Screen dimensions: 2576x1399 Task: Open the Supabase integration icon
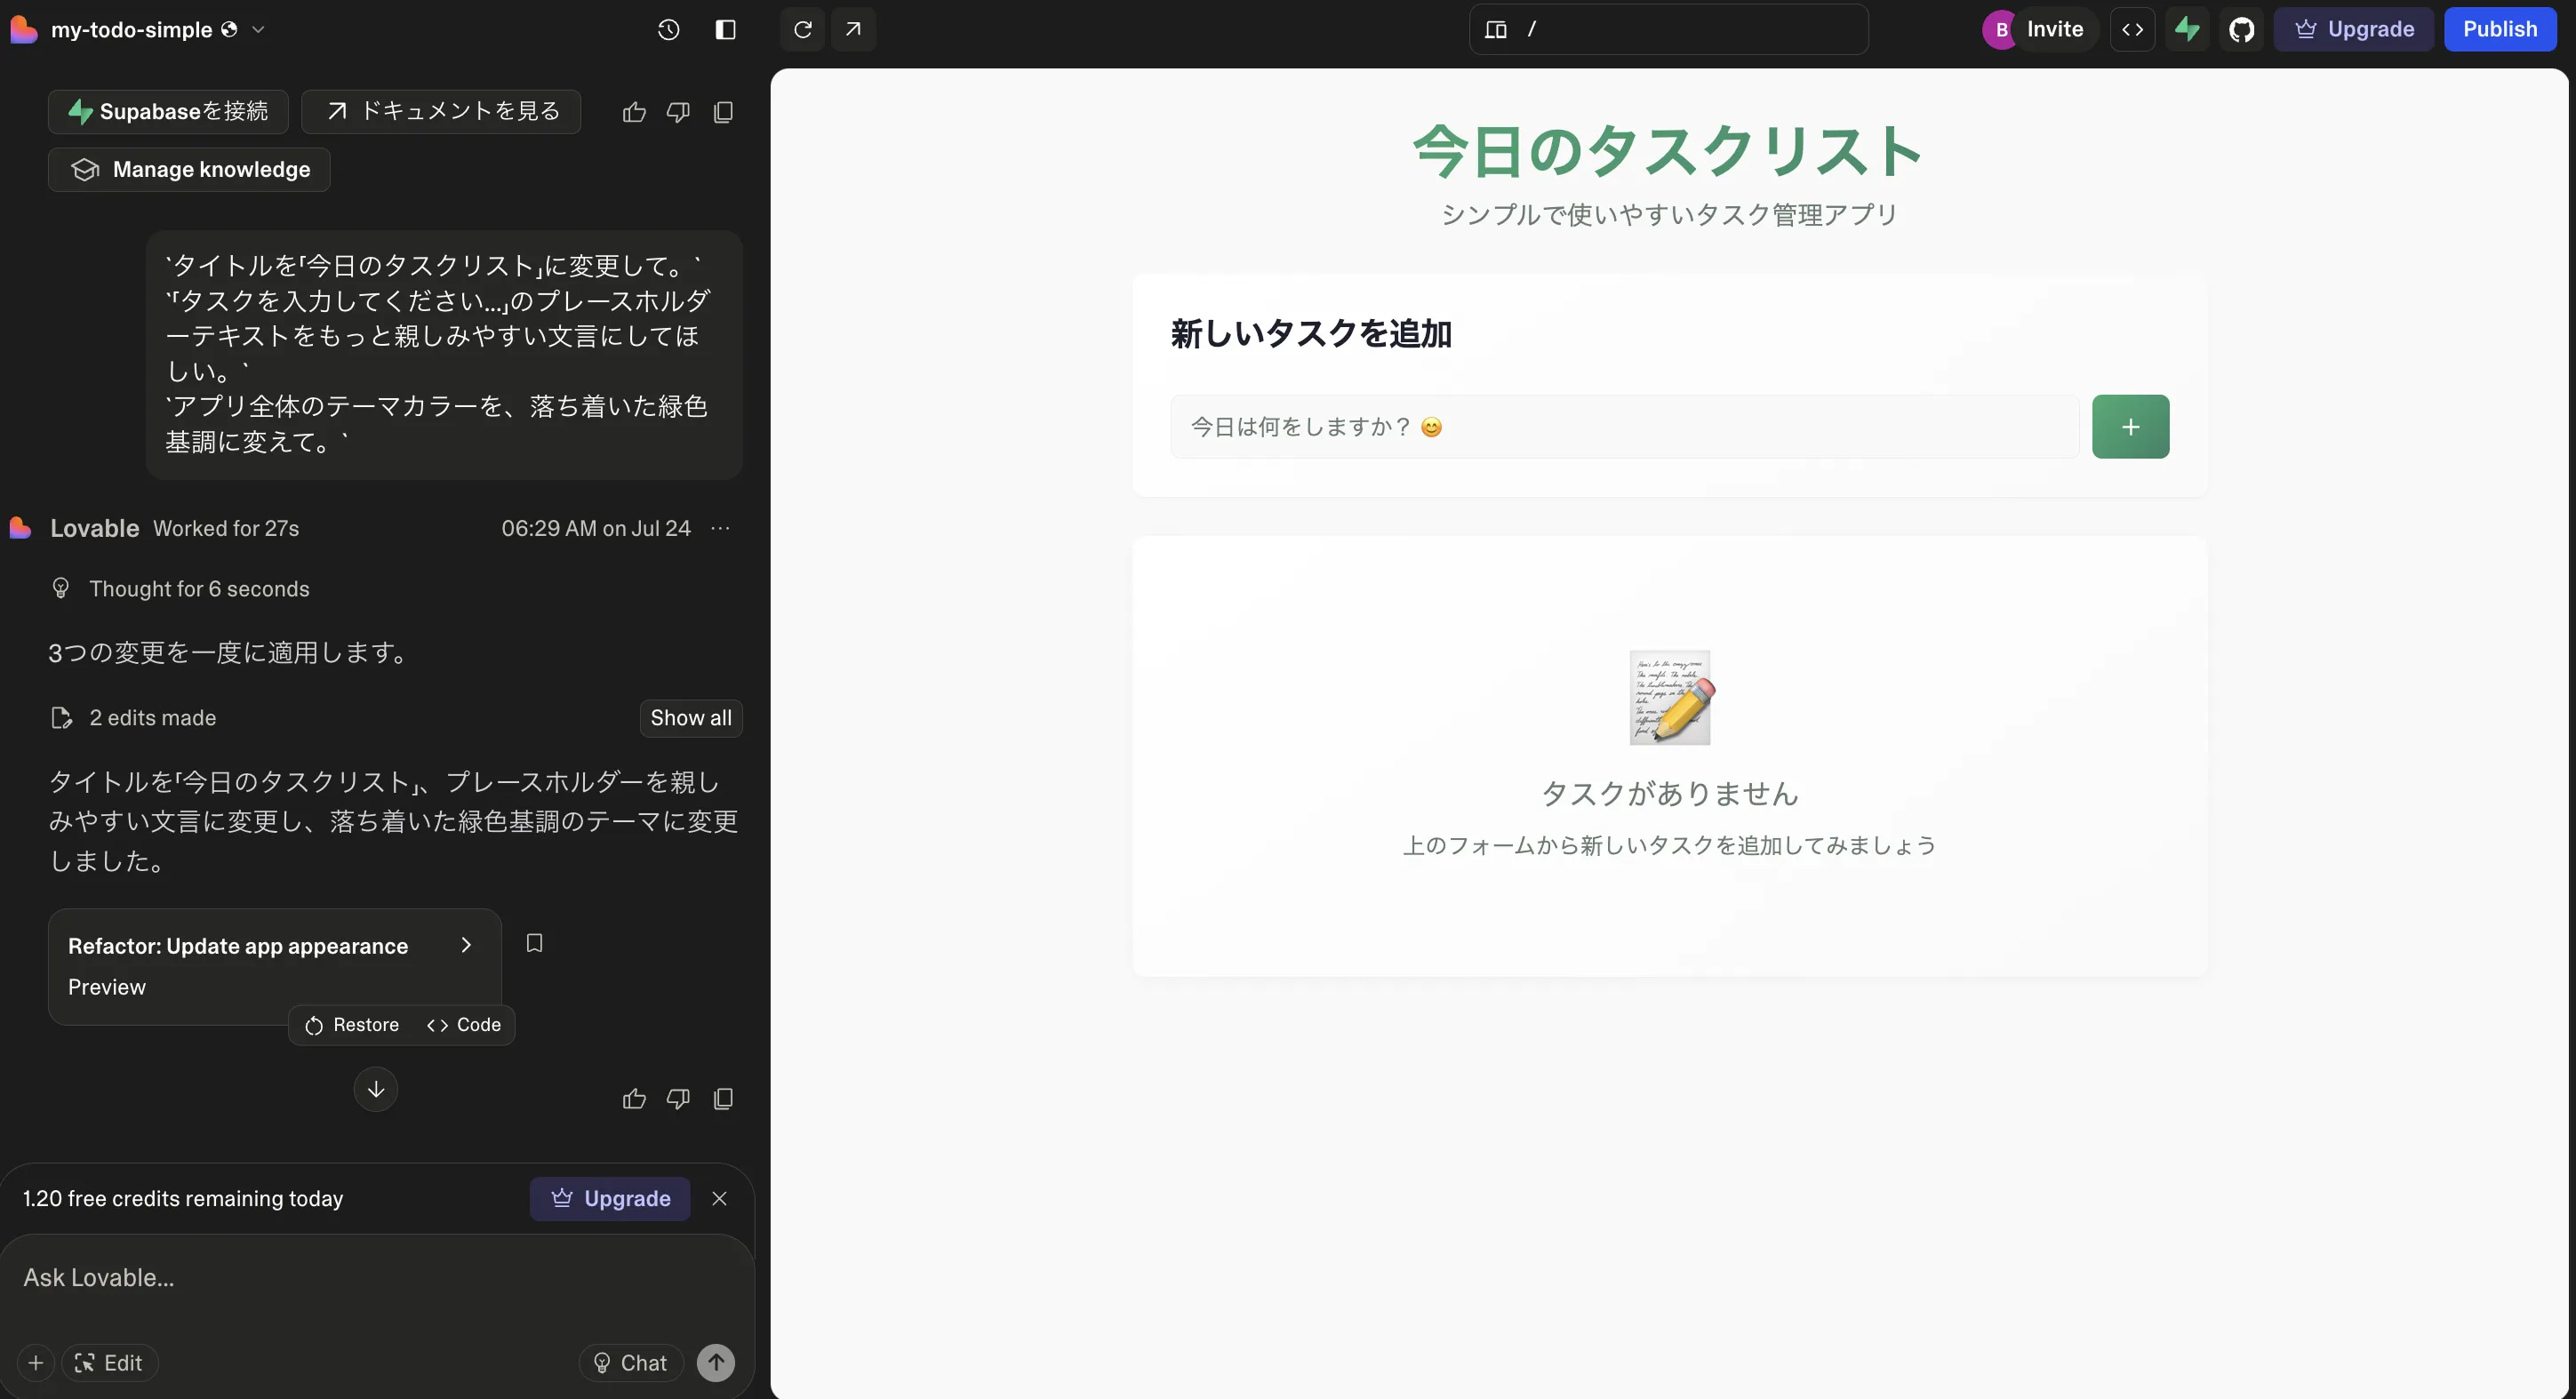(2188, 29)
